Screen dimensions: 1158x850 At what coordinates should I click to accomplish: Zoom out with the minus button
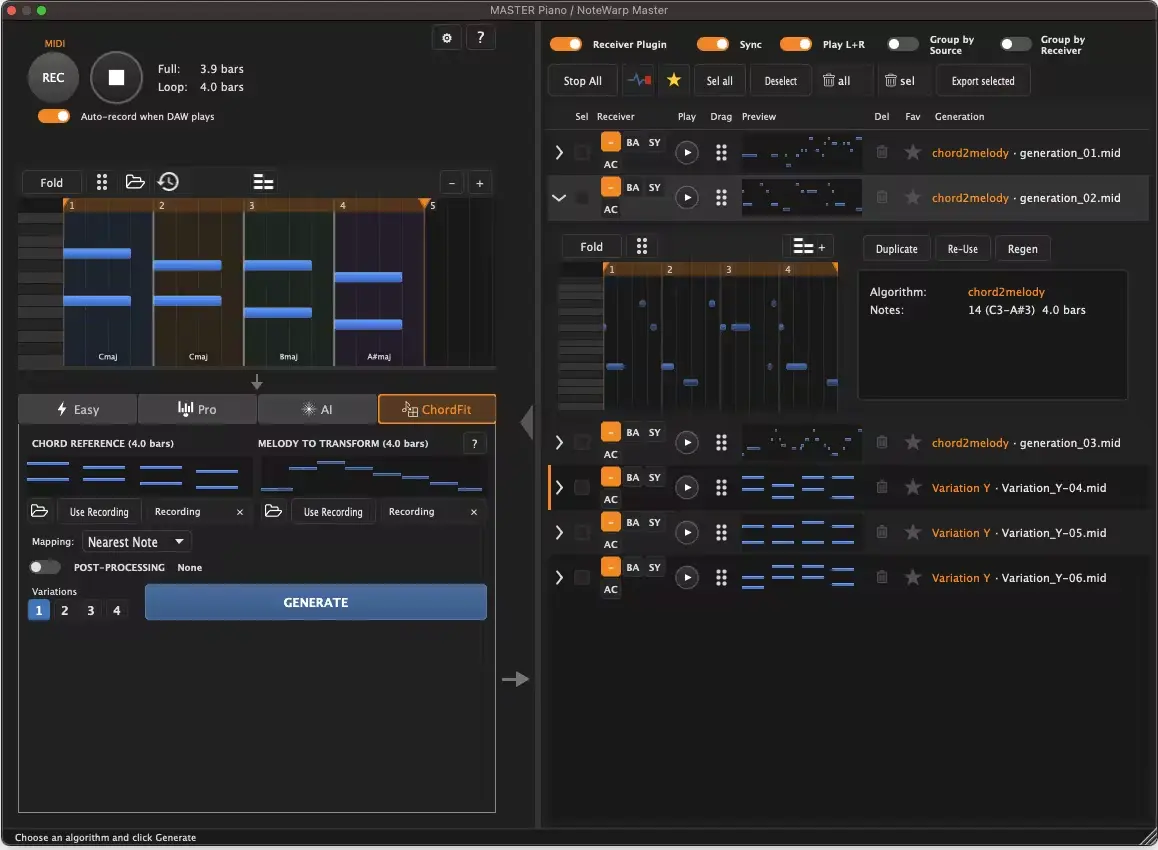coord(452,183)
